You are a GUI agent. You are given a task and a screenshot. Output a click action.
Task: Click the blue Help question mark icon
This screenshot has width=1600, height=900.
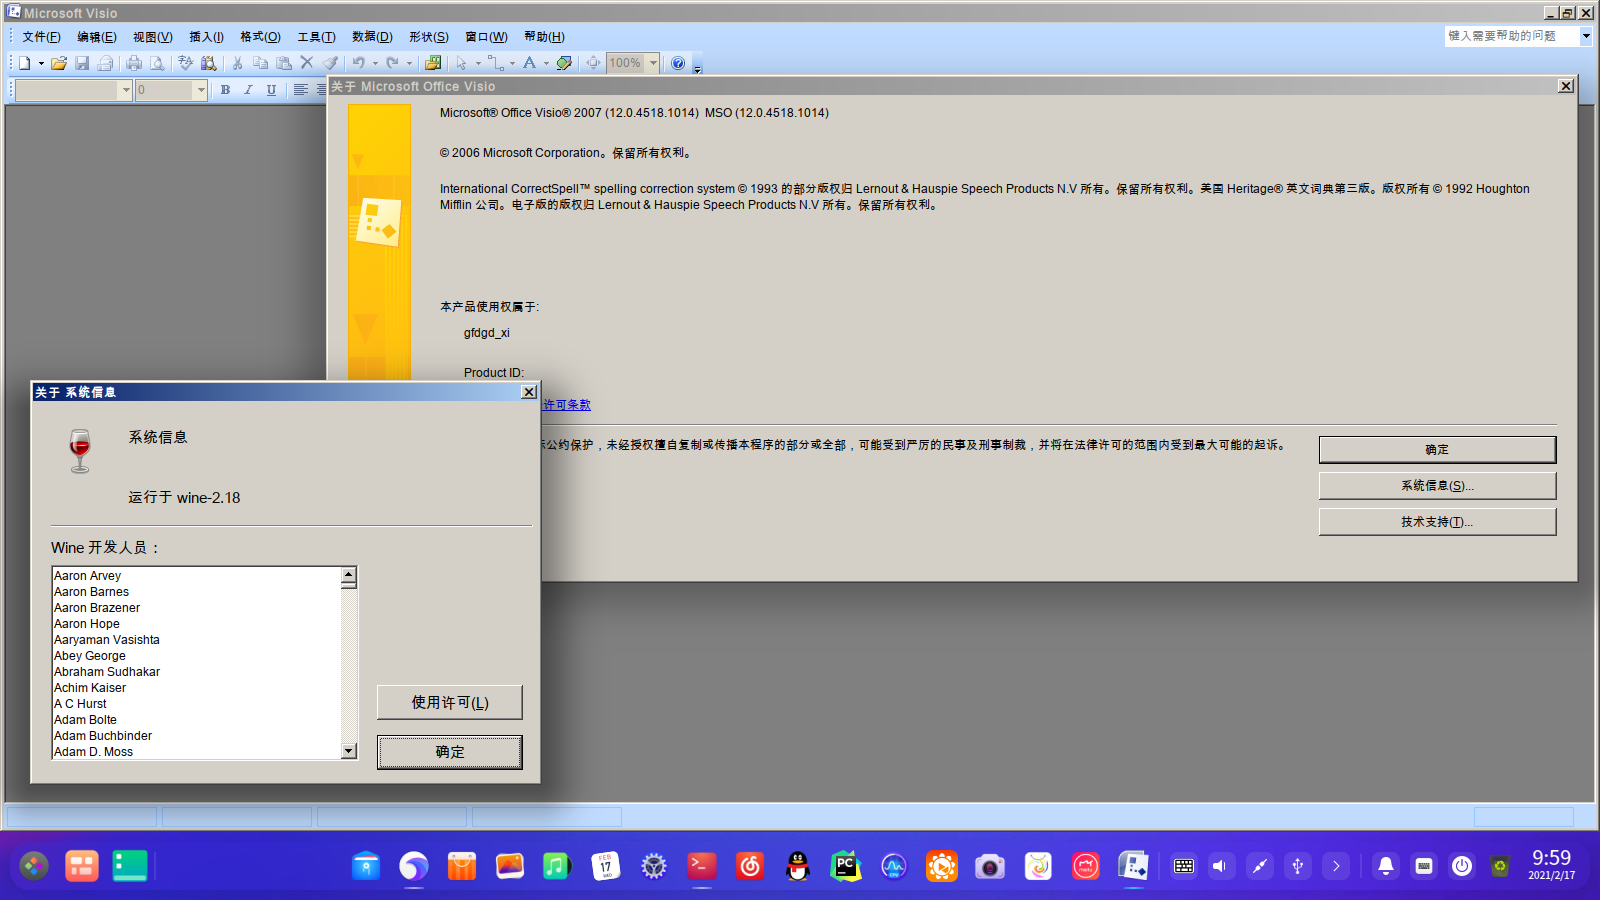[x=678, y=63]
